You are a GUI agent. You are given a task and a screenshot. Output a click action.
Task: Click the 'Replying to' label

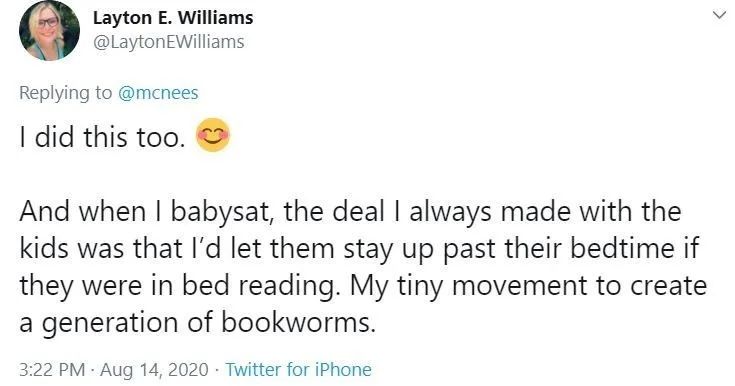[66, 93]
